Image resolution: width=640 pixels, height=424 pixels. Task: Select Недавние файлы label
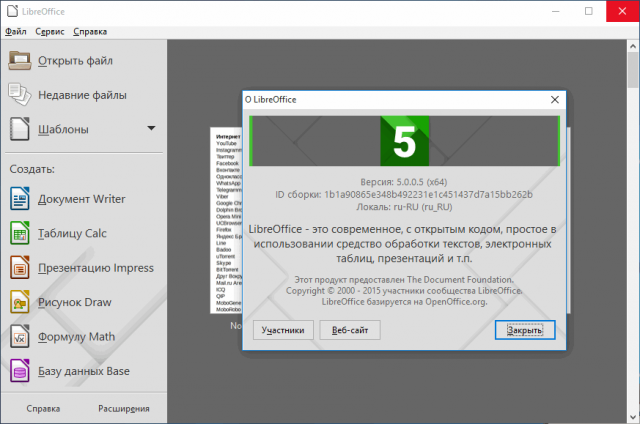(82, 95)
